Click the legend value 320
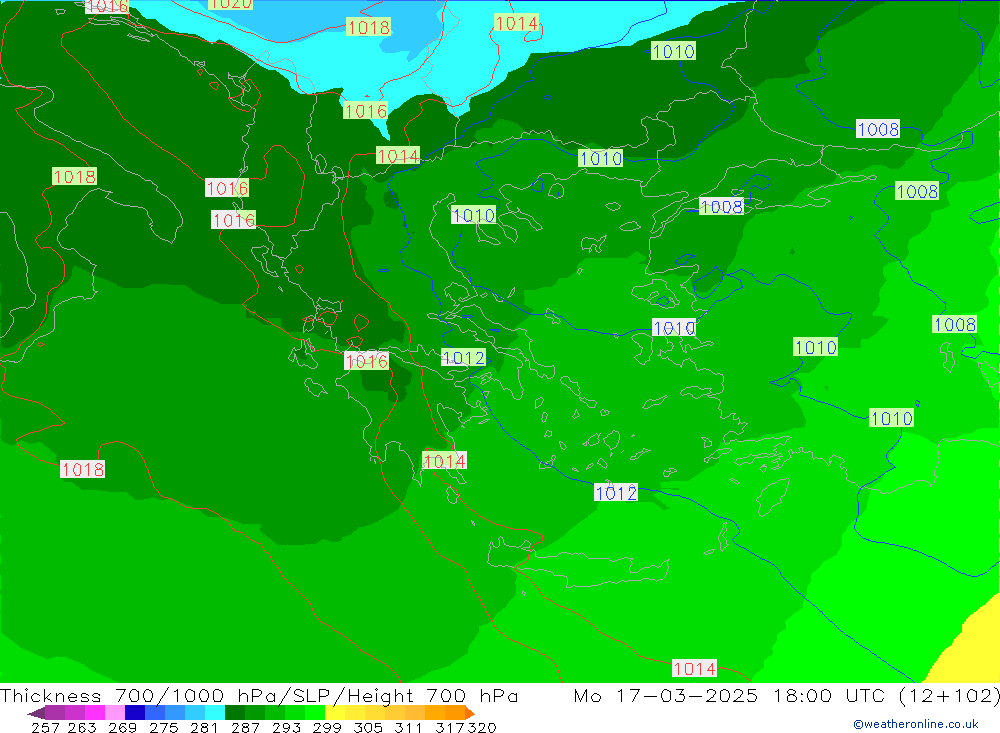This screenshot has width=1000, height=733. click(x=482, y=727)
